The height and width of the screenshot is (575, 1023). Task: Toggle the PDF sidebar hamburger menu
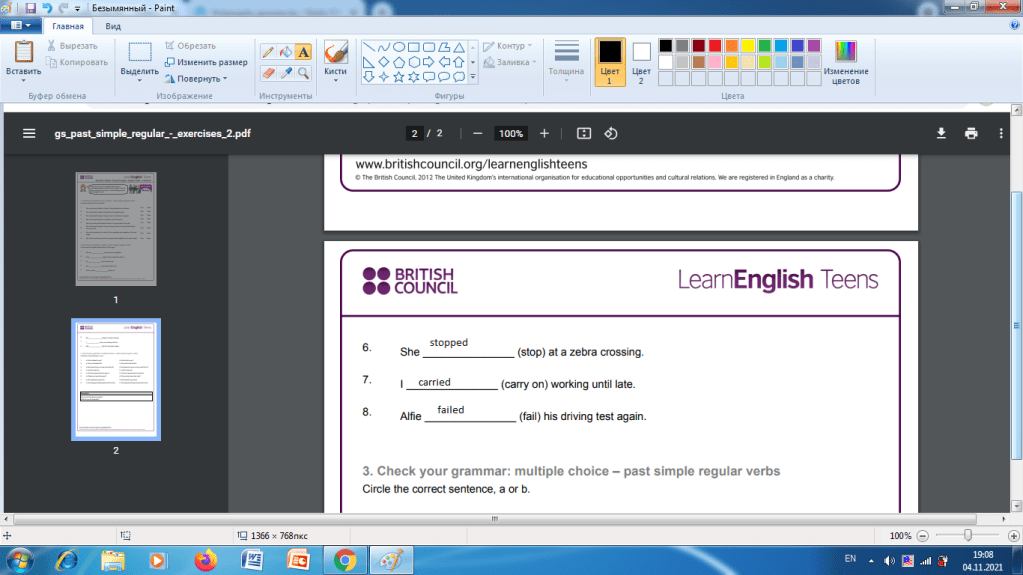click(29, 133)
